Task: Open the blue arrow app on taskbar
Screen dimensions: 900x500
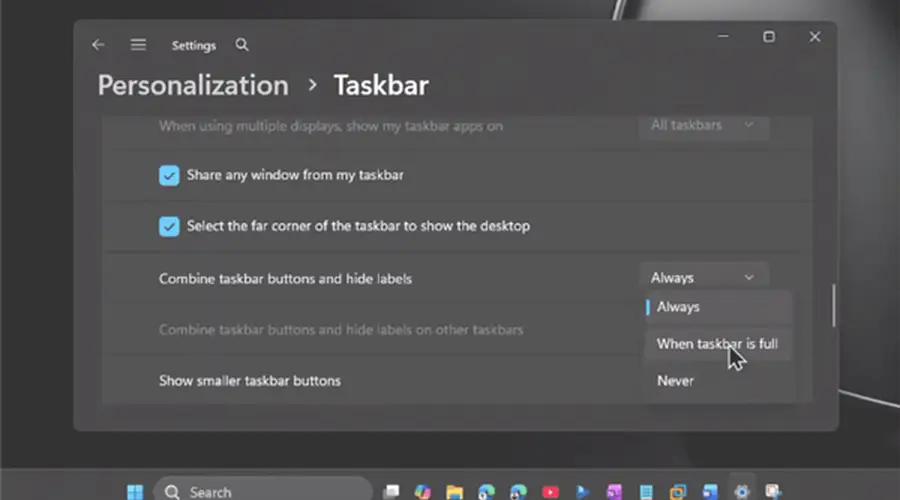Action: point(582,492)
